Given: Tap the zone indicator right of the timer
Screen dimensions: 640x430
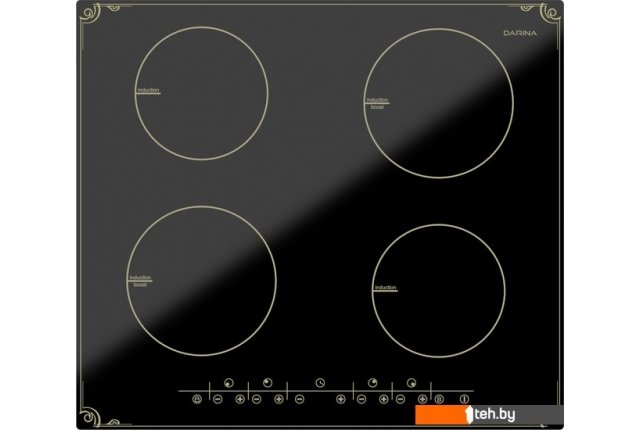Looking at the screenshot, I should pyautogui.click(x=373, y=382).
